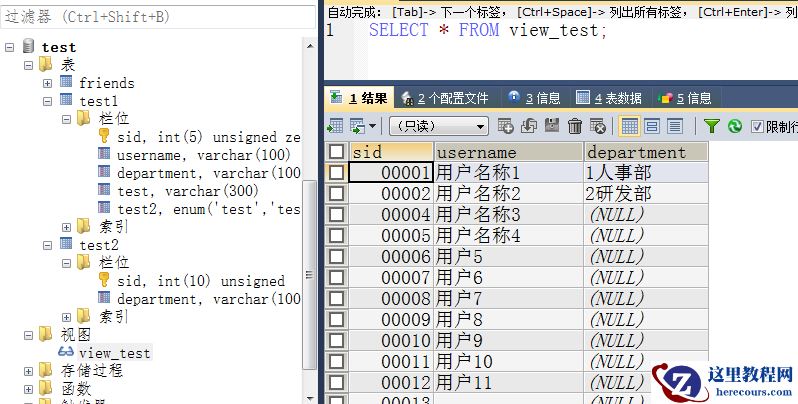Select the view_test view label
Image resolution: width=798 pixels, height=404 pixels.
115,353
